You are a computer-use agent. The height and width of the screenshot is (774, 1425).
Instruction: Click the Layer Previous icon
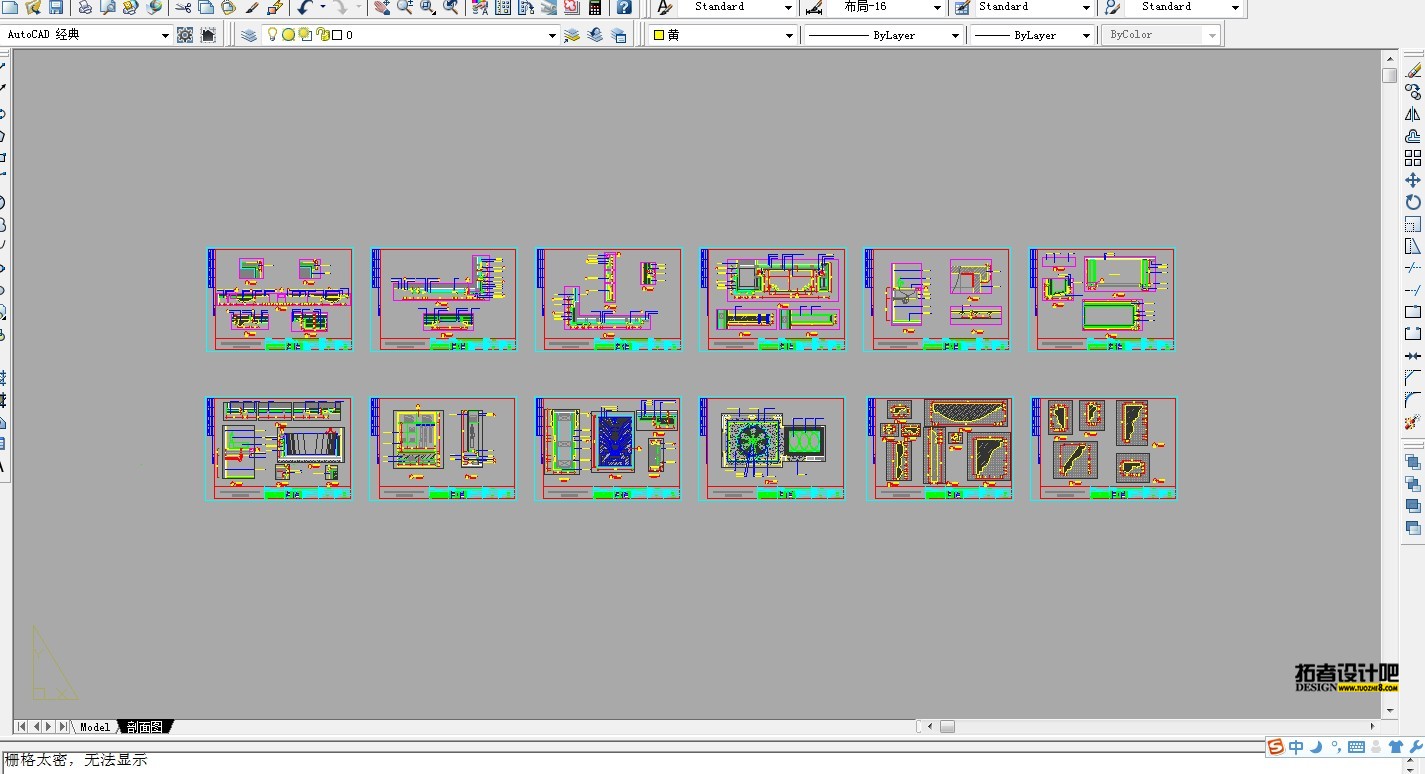595,35
